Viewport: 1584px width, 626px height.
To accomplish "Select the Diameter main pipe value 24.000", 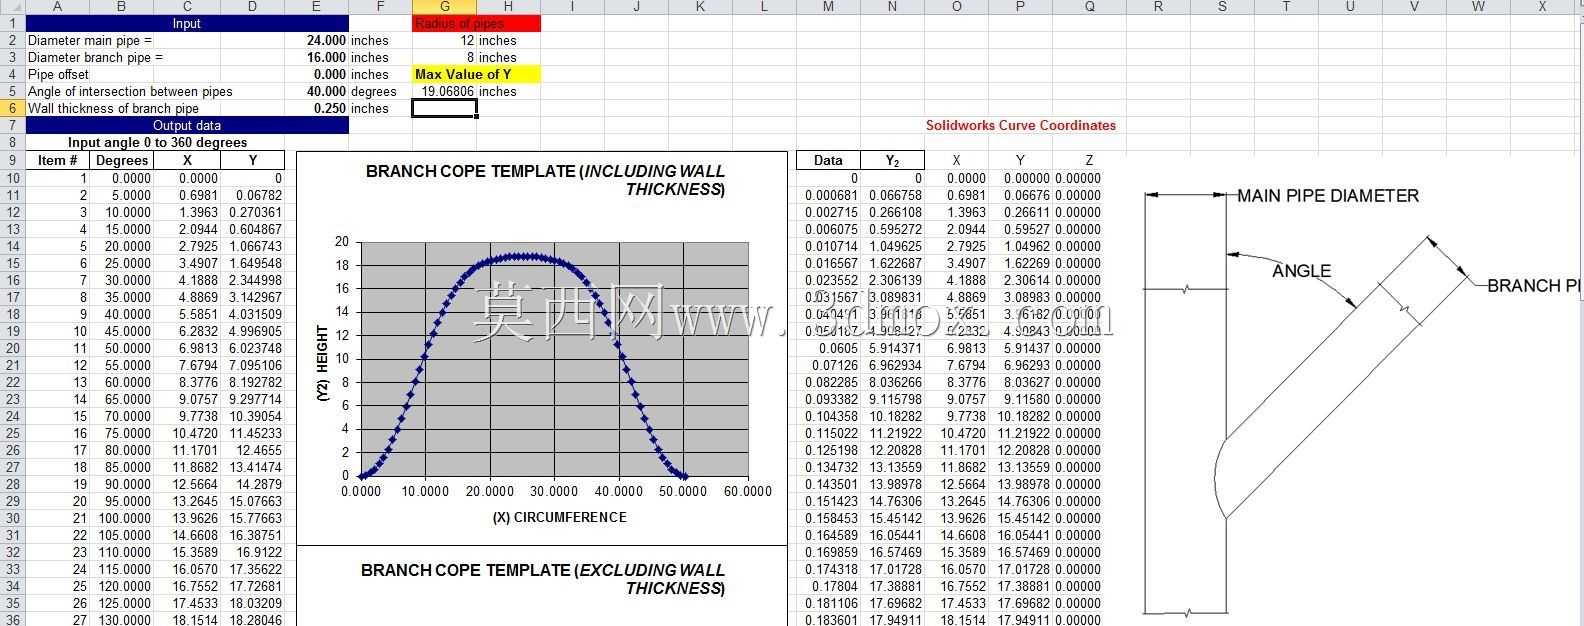I will [316, 41].
